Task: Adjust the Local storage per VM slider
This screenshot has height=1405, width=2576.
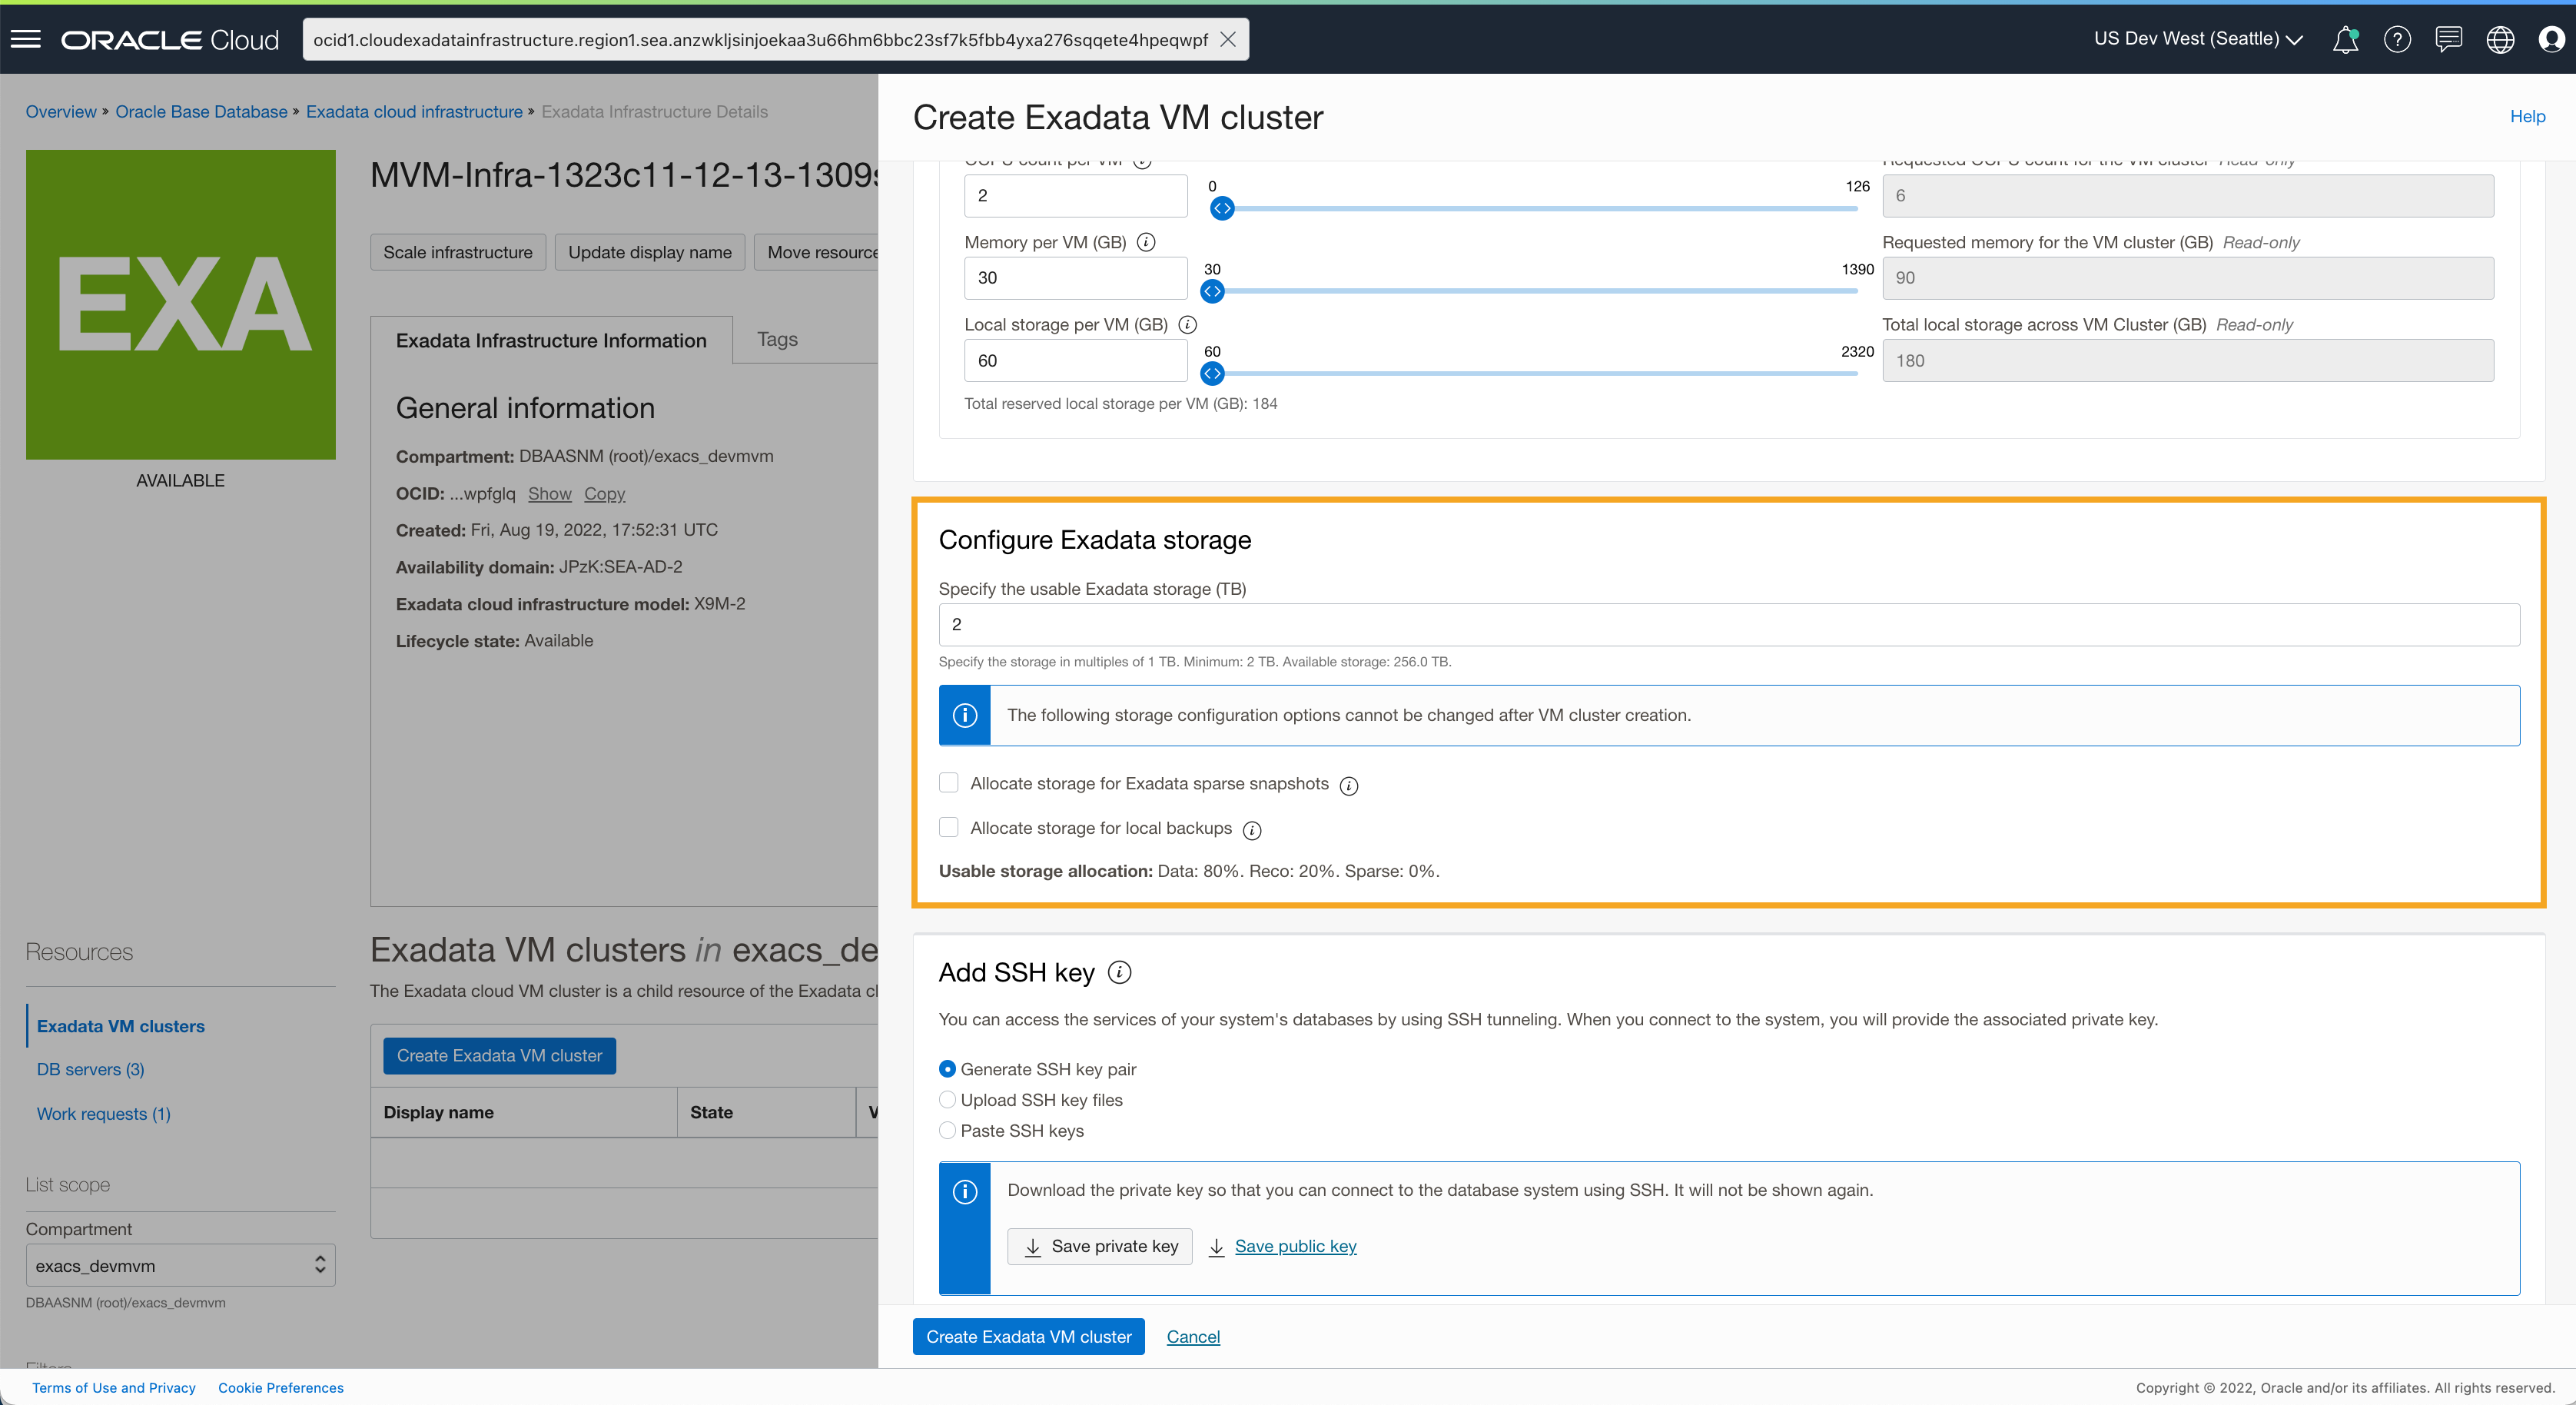Action: click(x=1212, y=374)
